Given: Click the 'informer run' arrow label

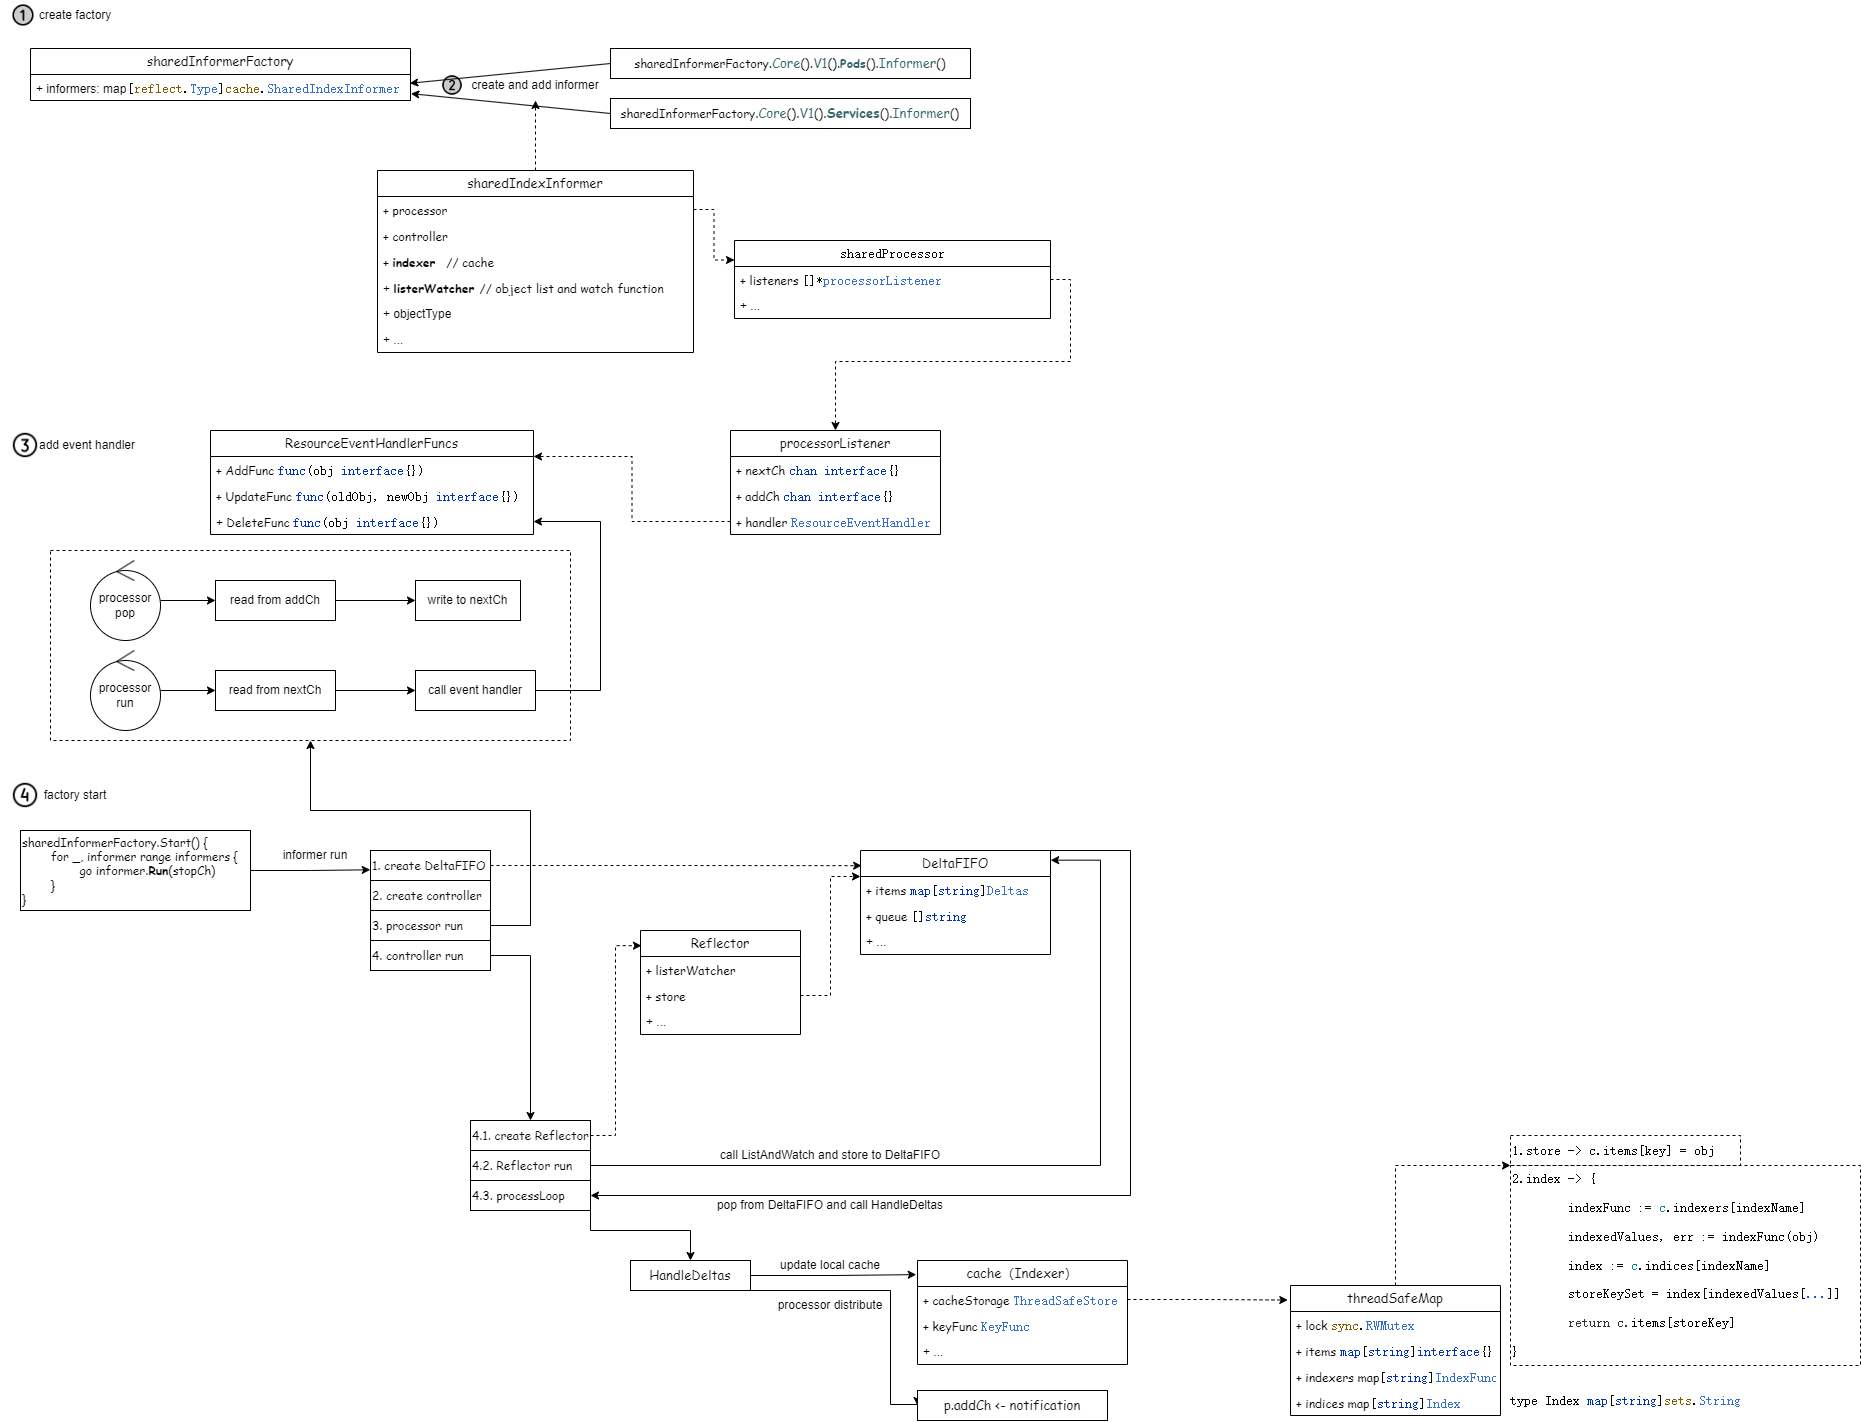Looking at the screenshot, I should point(315,855).
